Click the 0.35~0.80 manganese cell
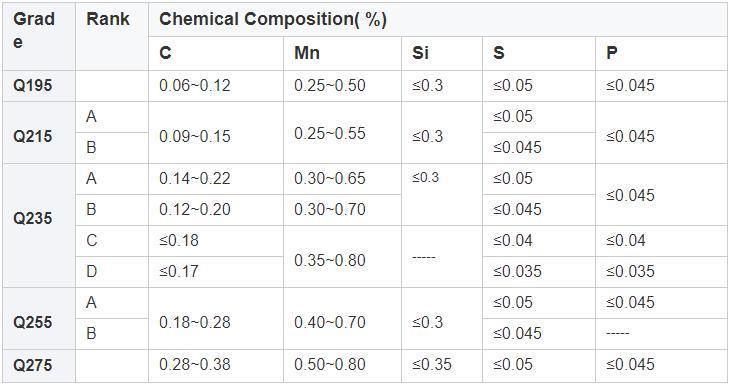The height and width of the screenshot is (386, 732). (342, 256)
